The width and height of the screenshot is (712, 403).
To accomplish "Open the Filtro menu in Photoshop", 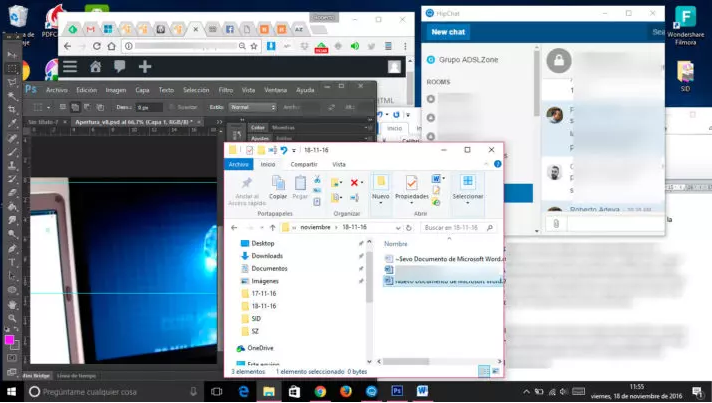I will [x=225, y=90].
